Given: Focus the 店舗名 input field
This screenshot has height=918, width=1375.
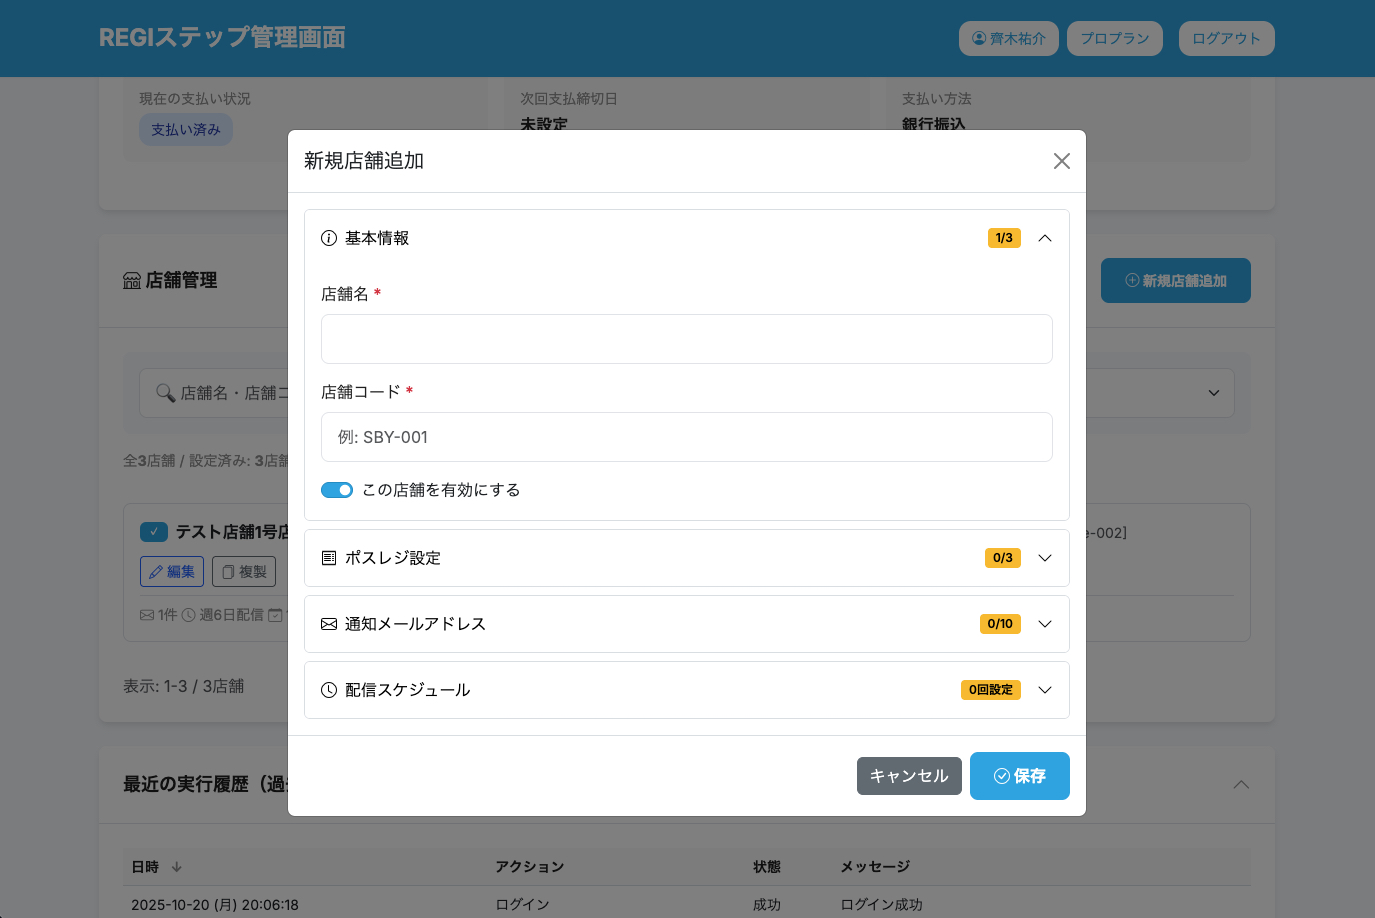Looking at the screenshot, I should (x=686, y=339).
